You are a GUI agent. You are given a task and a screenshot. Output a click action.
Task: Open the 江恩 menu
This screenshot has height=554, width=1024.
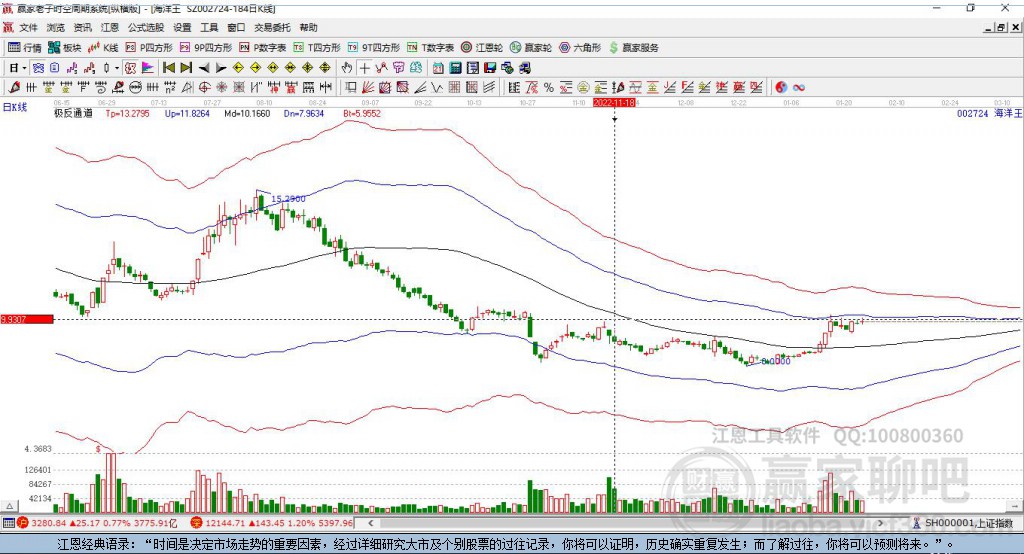pyautogui.click(x=110, y=27)
